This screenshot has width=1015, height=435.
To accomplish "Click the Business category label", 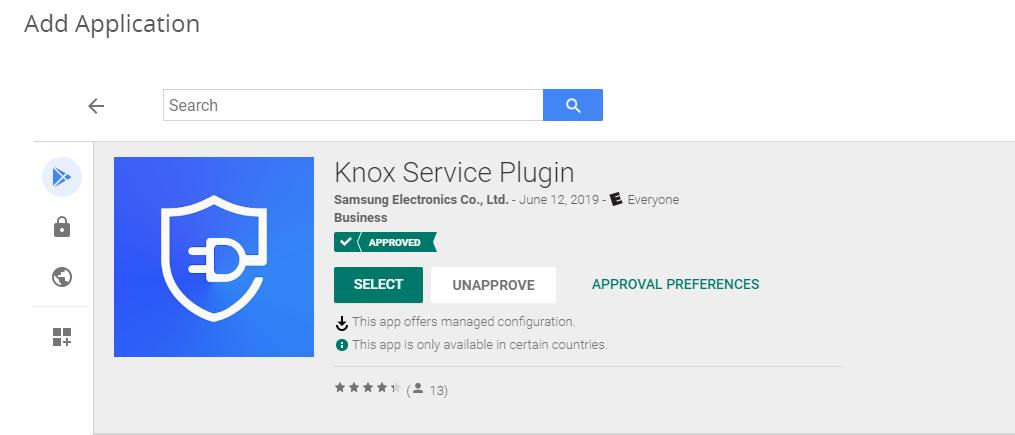I will tap(361, 218).
